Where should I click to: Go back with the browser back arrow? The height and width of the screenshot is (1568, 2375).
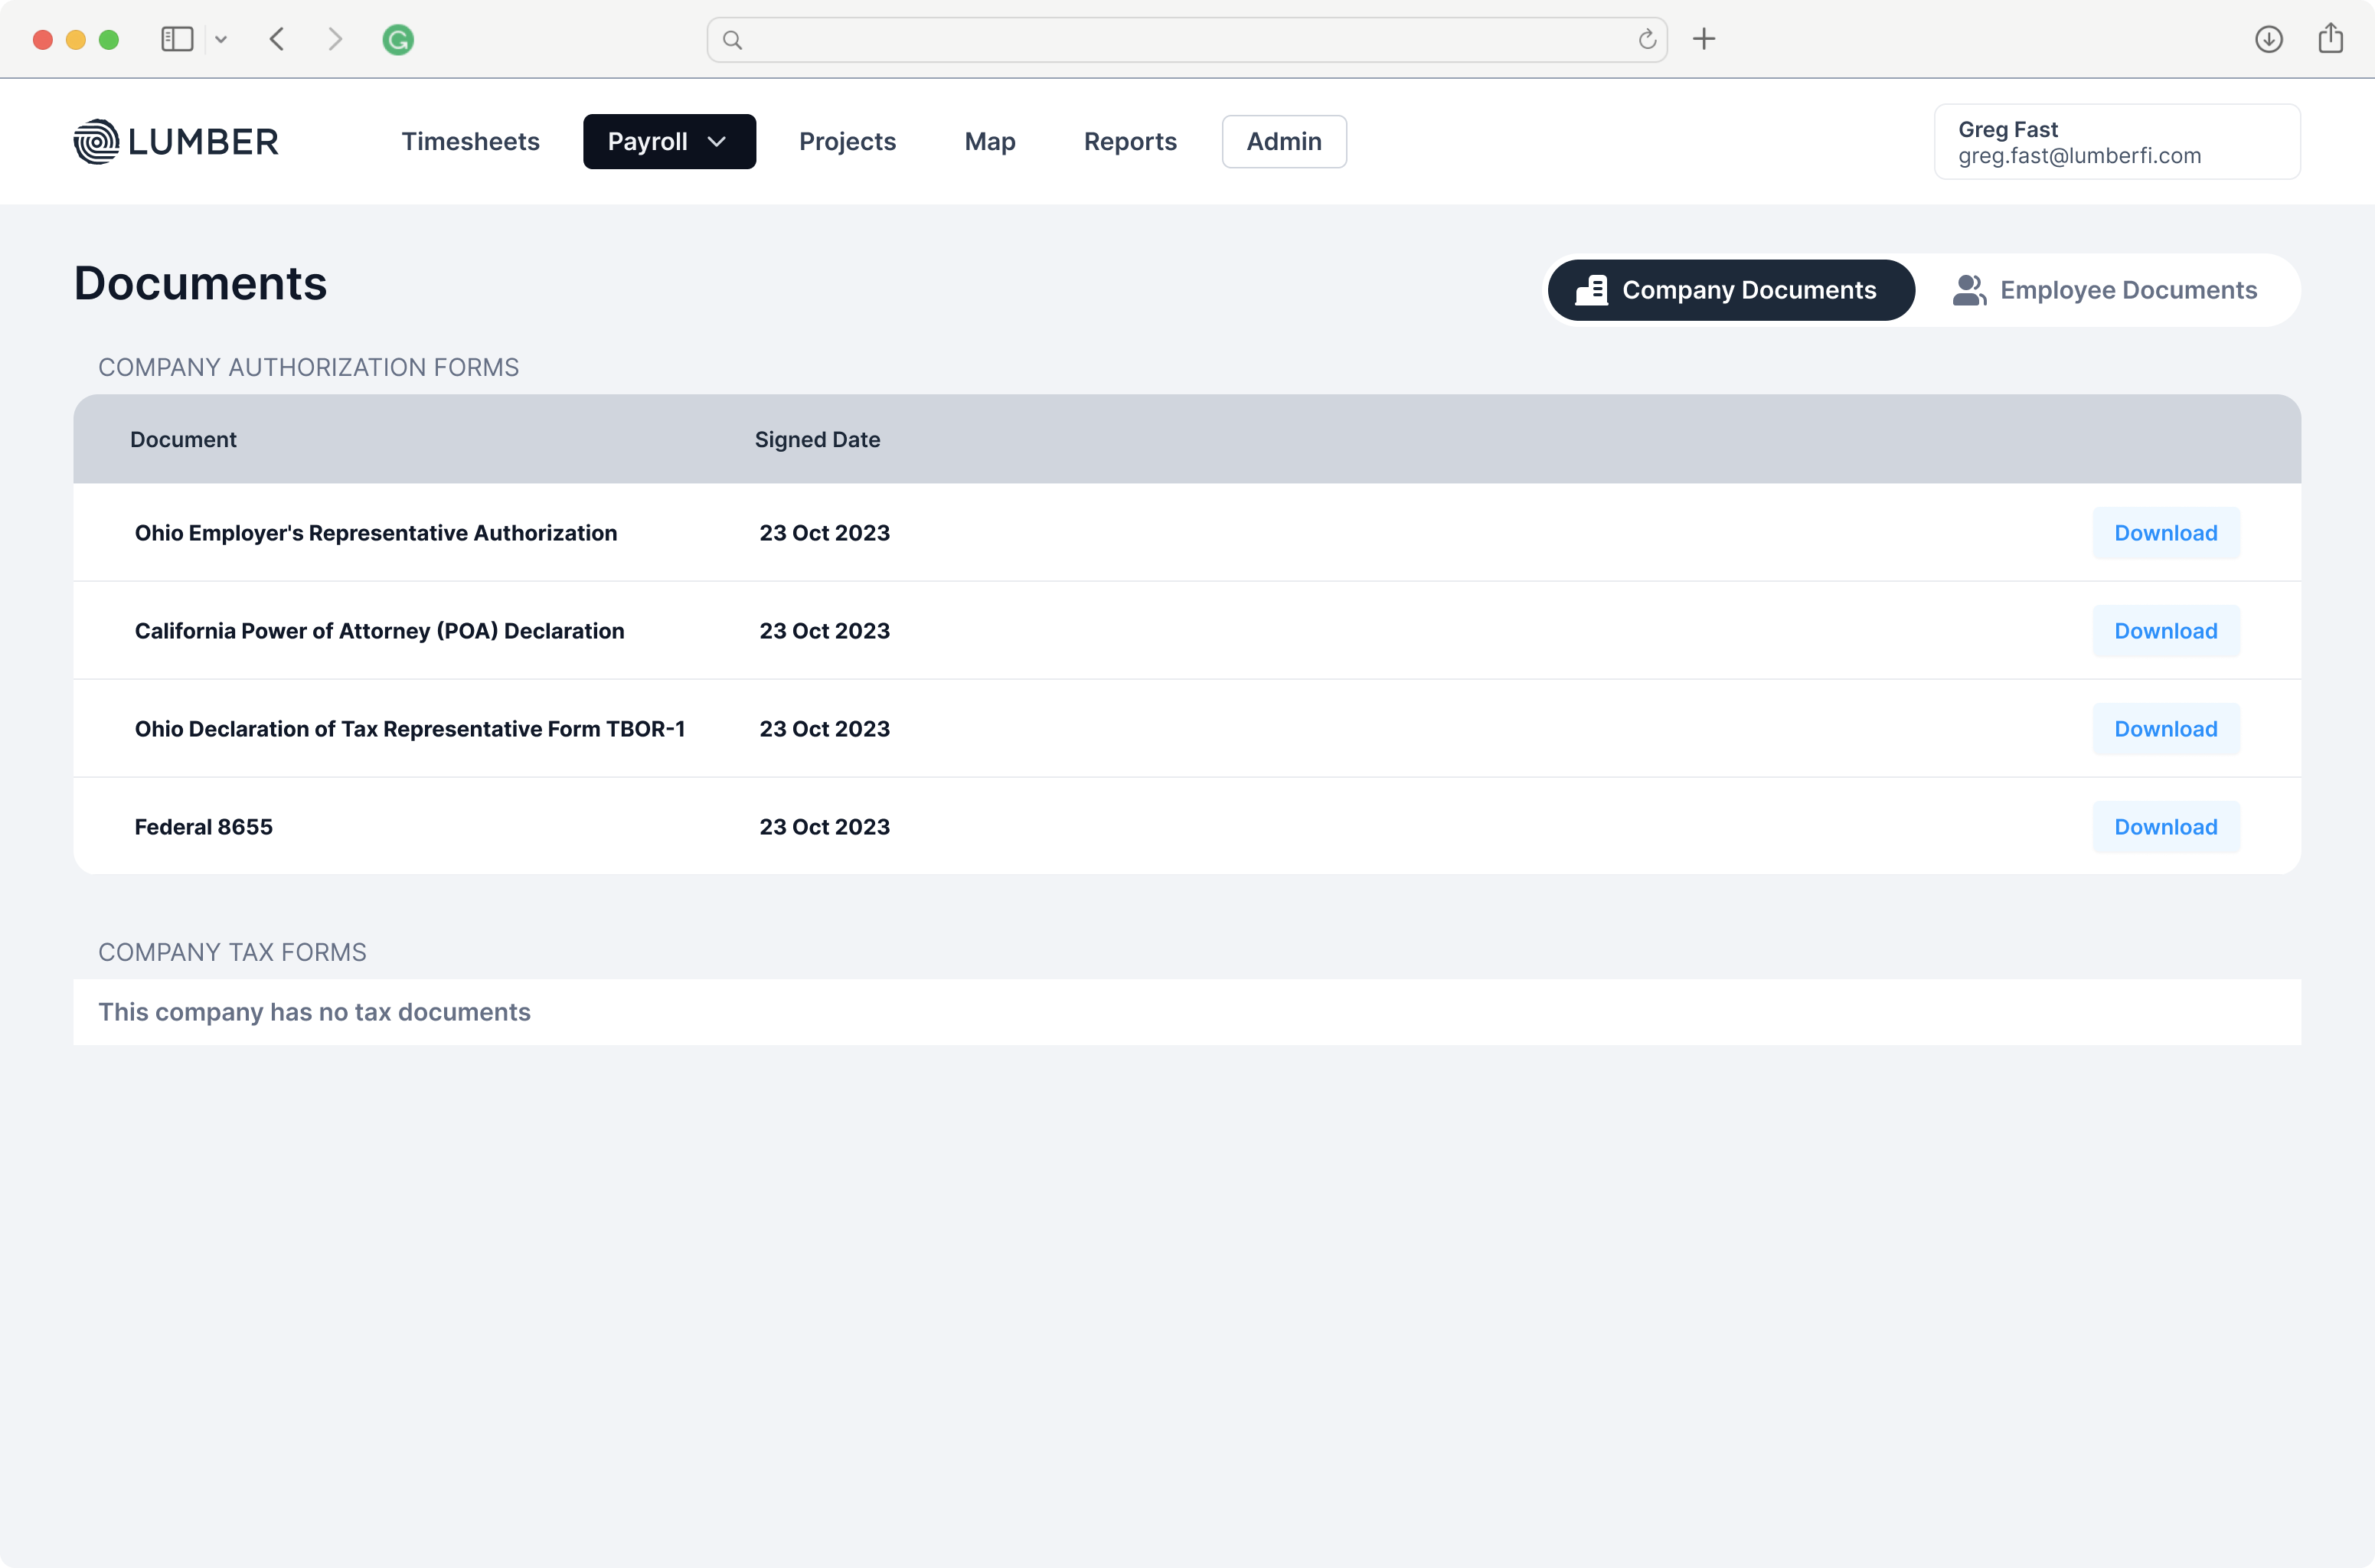277,39
